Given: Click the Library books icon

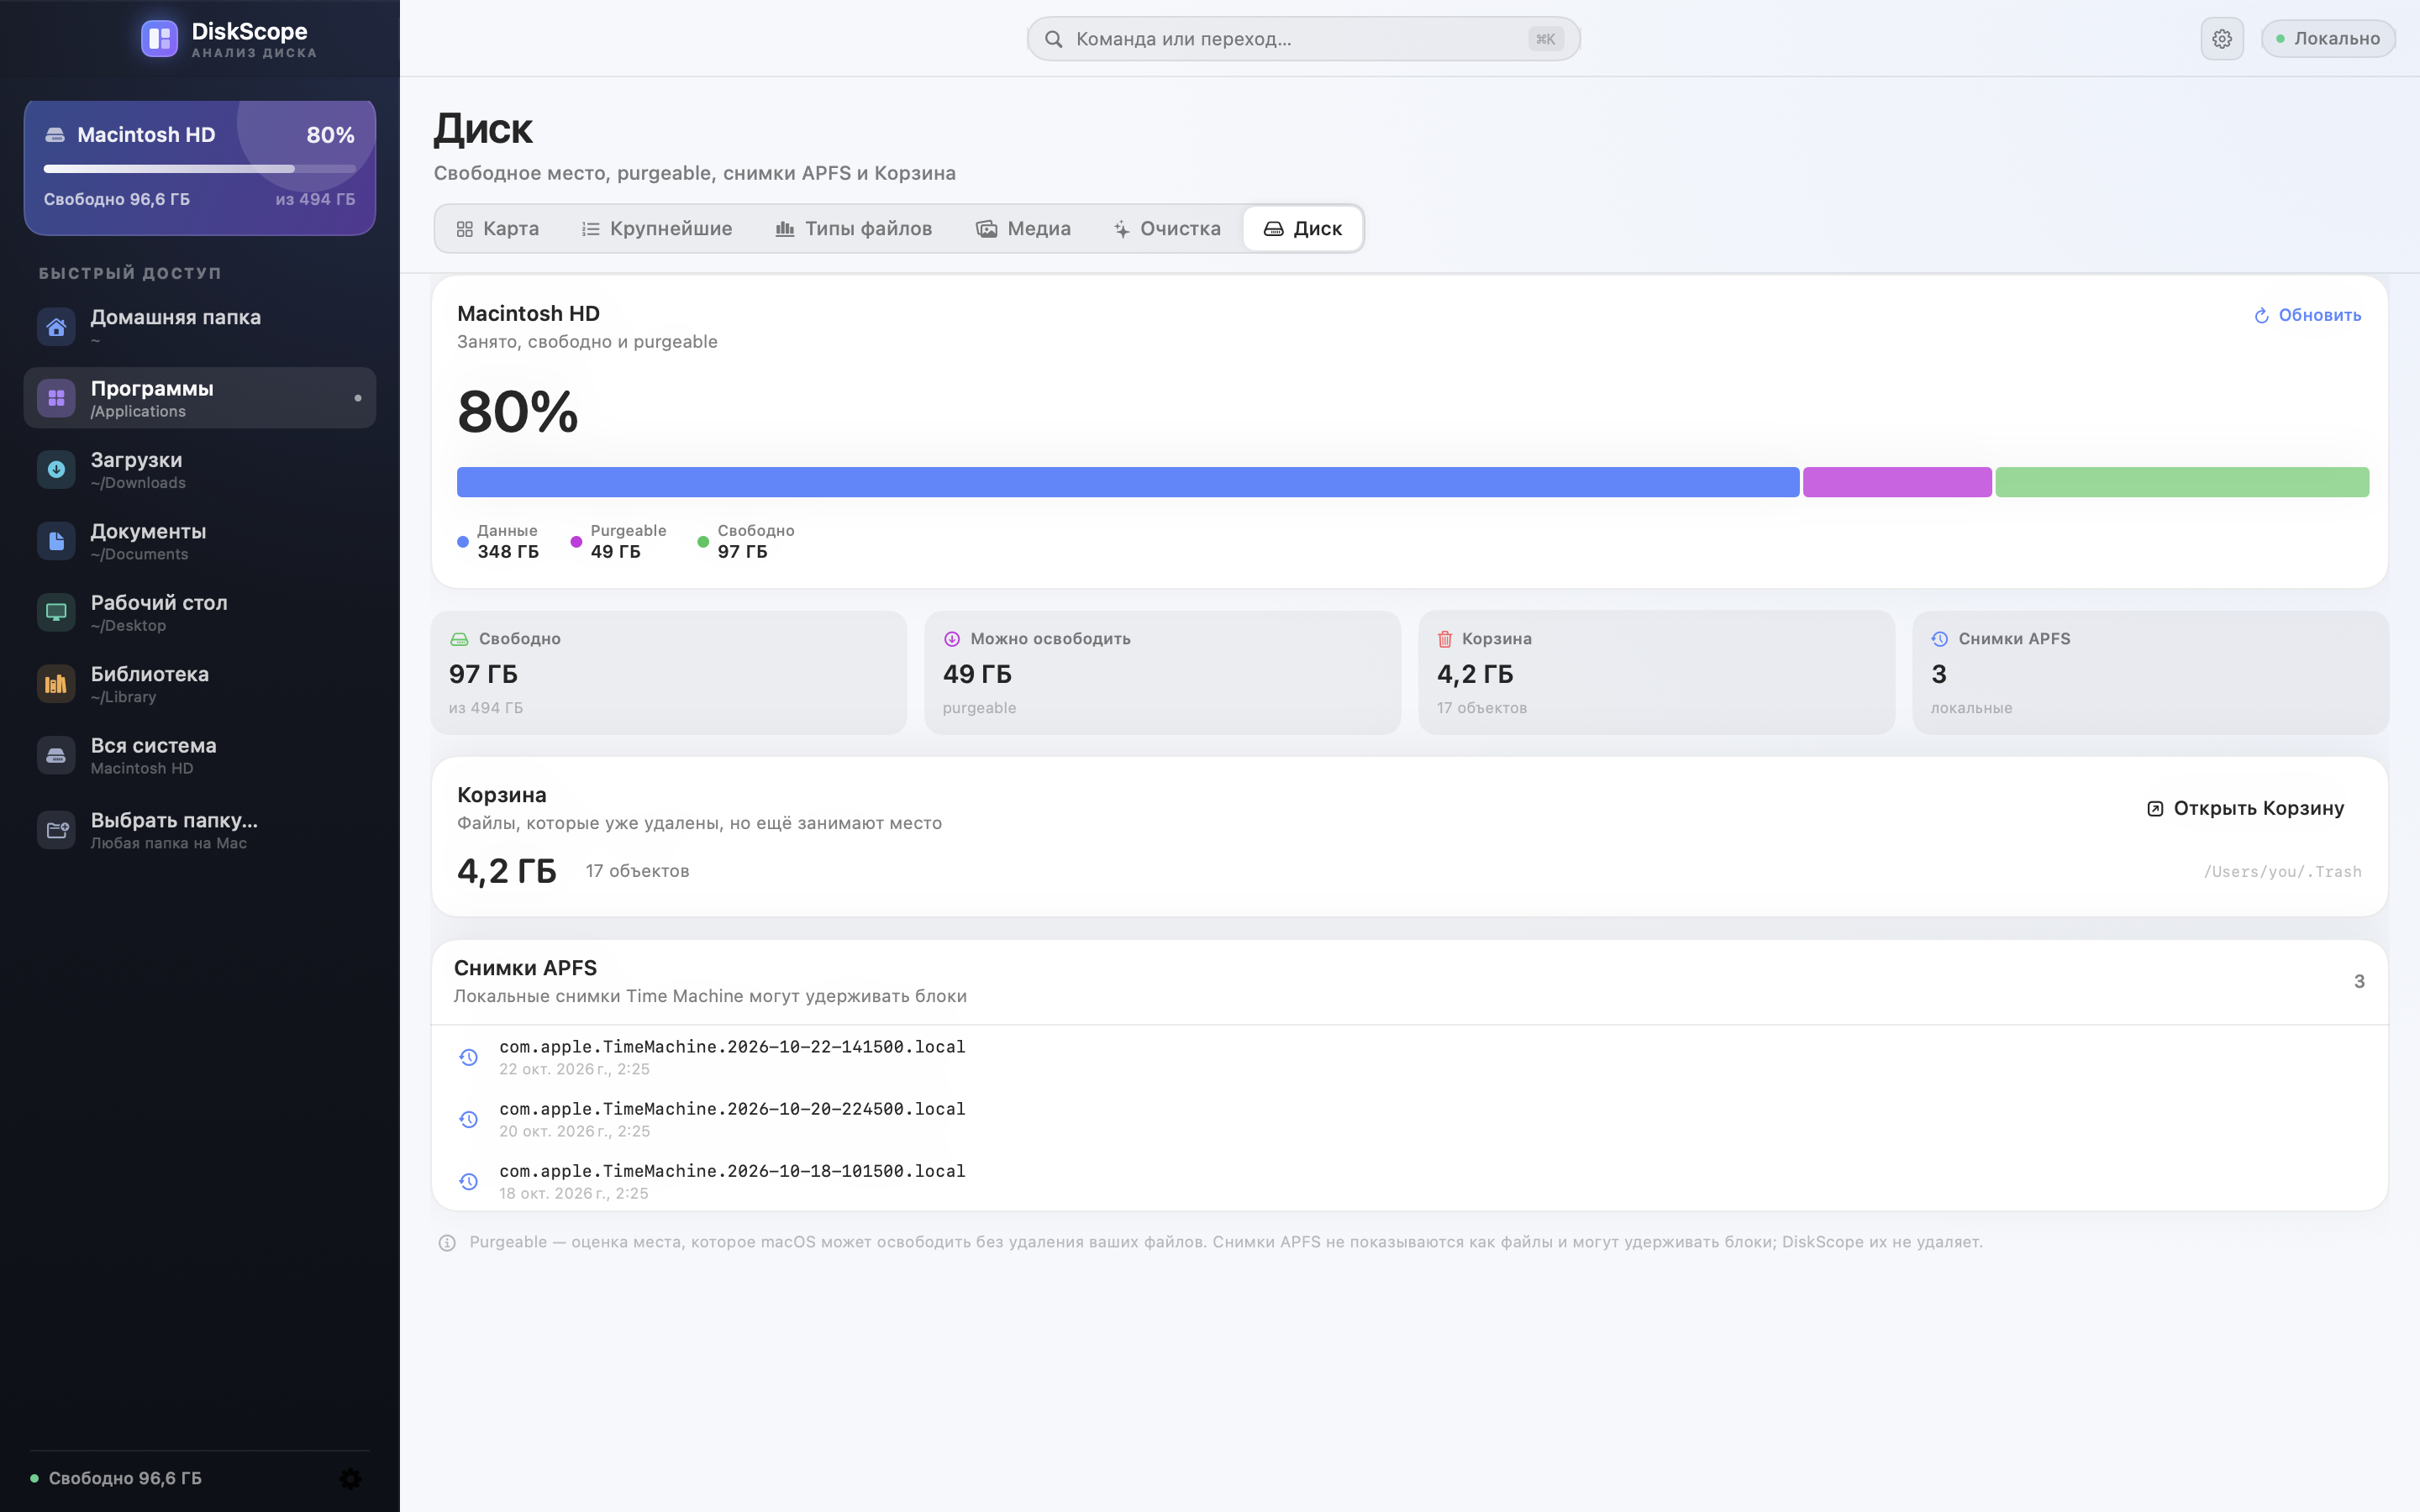Looking at the screenshot, I should click(56, 684).
